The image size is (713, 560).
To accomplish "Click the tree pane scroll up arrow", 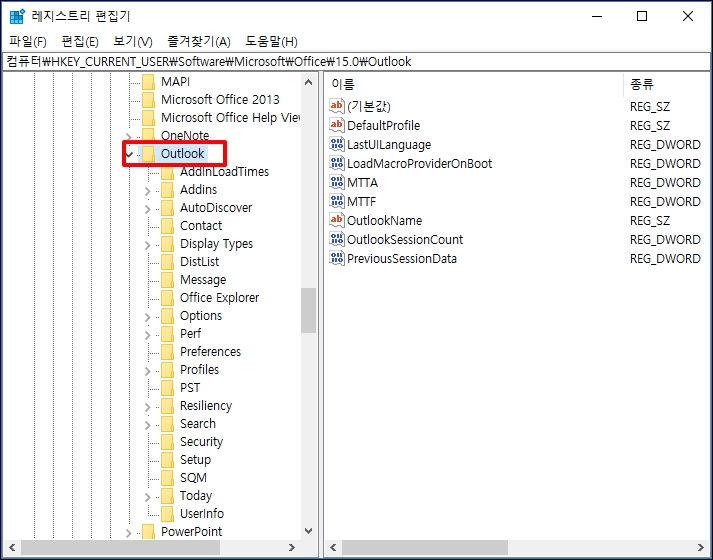I will [x=308, y=82].
